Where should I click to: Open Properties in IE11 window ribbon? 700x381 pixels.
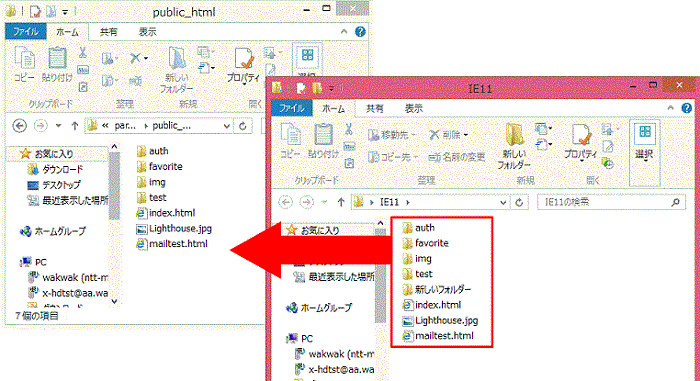[x=580, y=142]
